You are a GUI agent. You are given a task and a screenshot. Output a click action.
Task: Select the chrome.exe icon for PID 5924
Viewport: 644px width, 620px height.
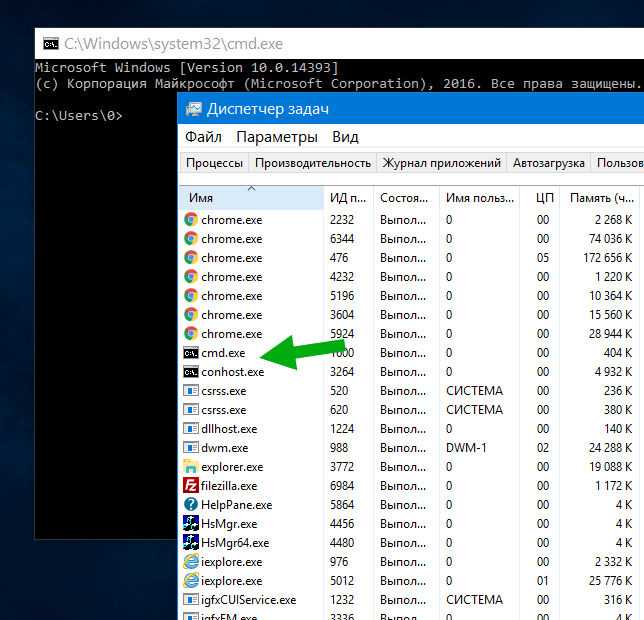[191, 333]
